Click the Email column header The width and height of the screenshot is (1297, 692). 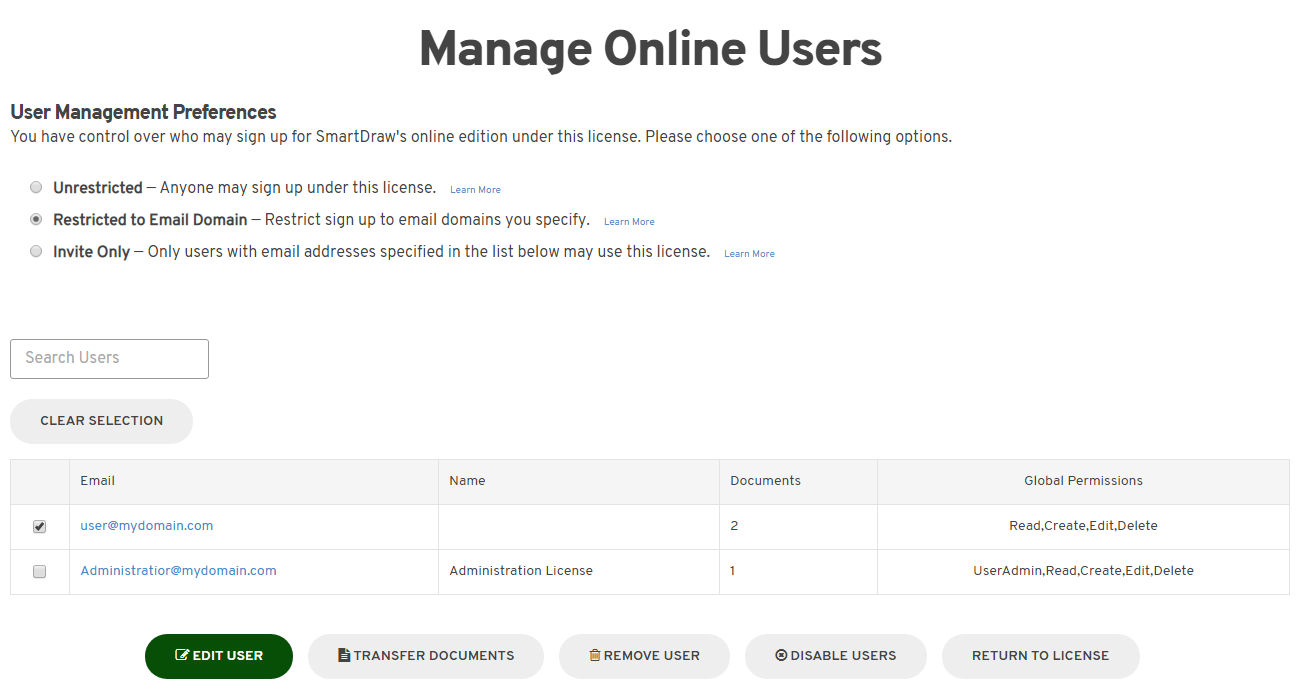(98, 481)
